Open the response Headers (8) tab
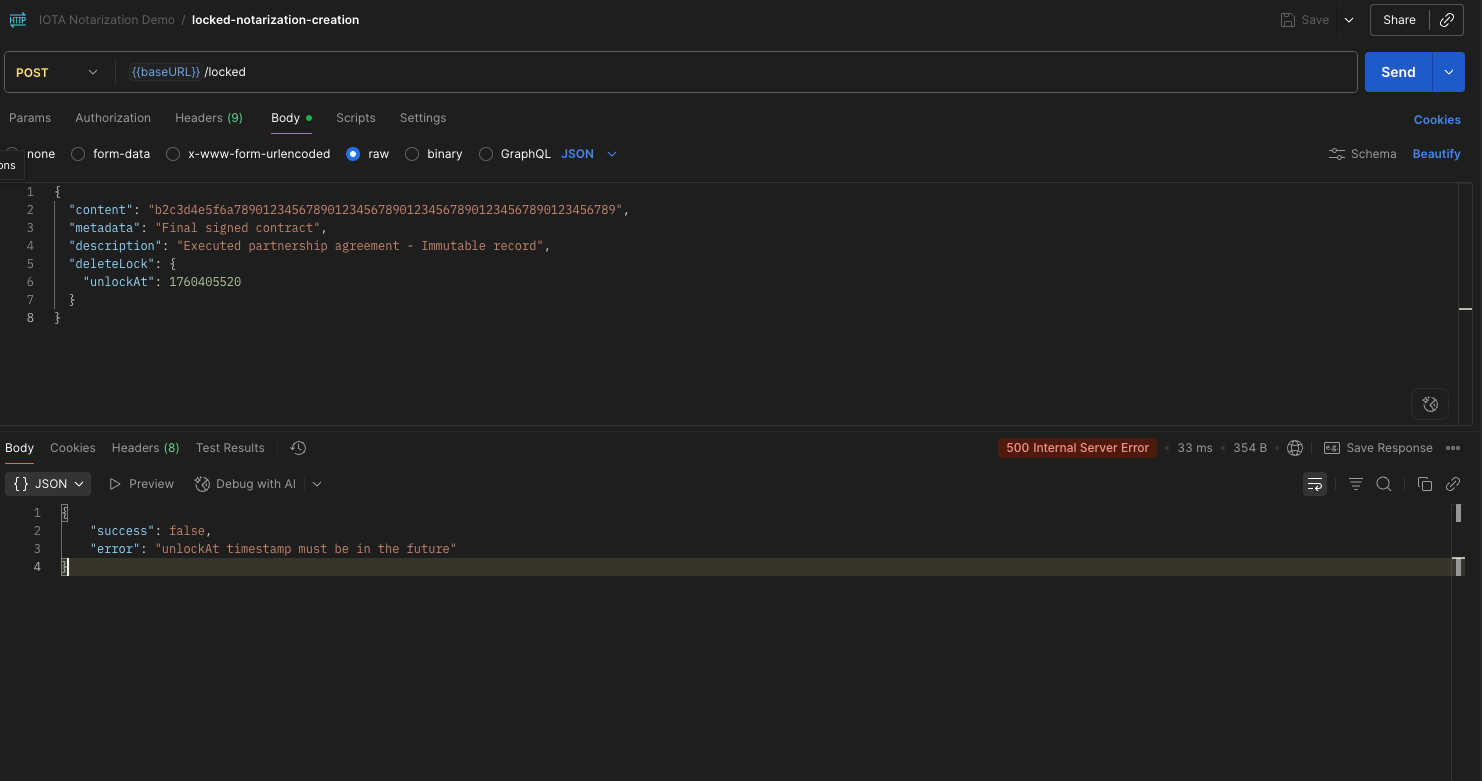The height and width of the screenshot is (781, 1482). [144, 448]
